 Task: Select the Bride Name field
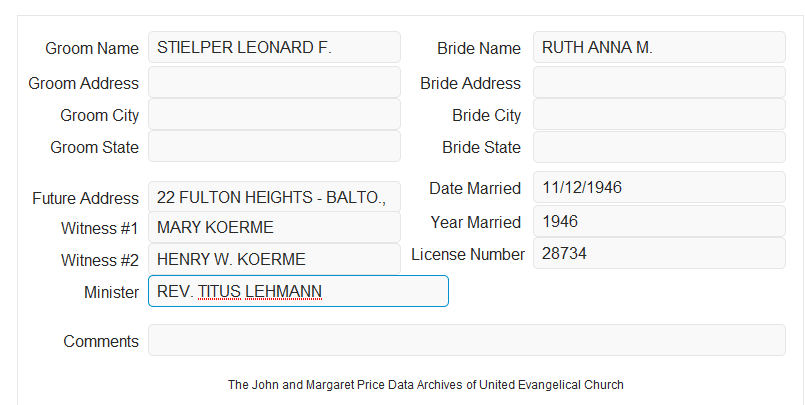pyautogui.click(x=659, y=47)
